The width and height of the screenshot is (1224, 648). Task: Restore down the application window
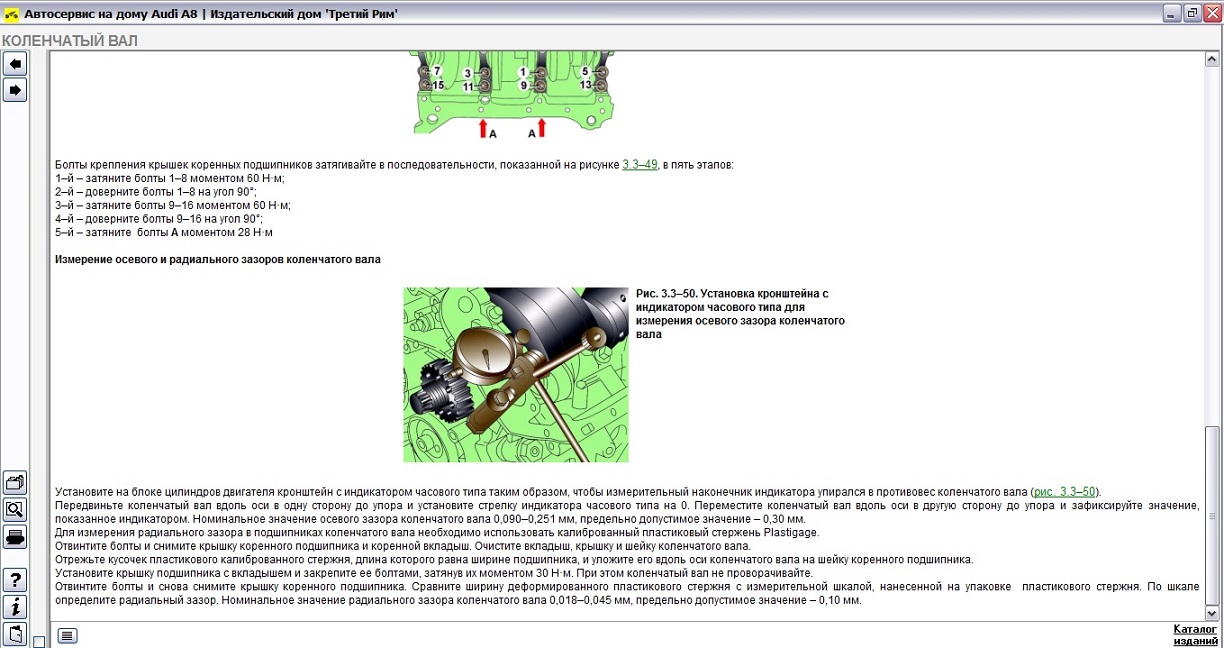(1192, 13)
